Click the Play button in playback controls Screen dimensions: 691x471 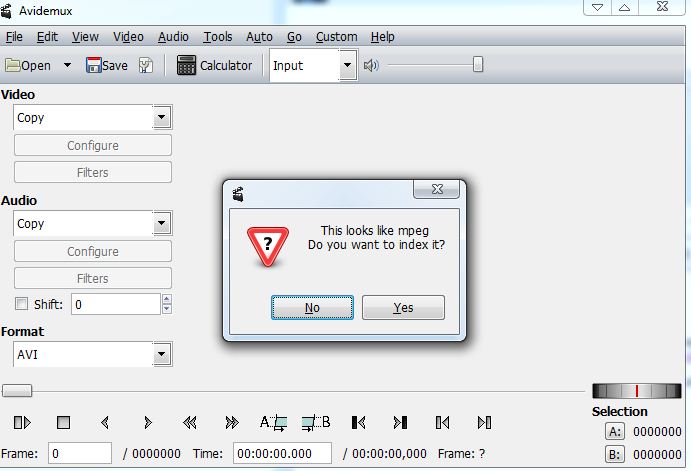(x=22, y=423)
